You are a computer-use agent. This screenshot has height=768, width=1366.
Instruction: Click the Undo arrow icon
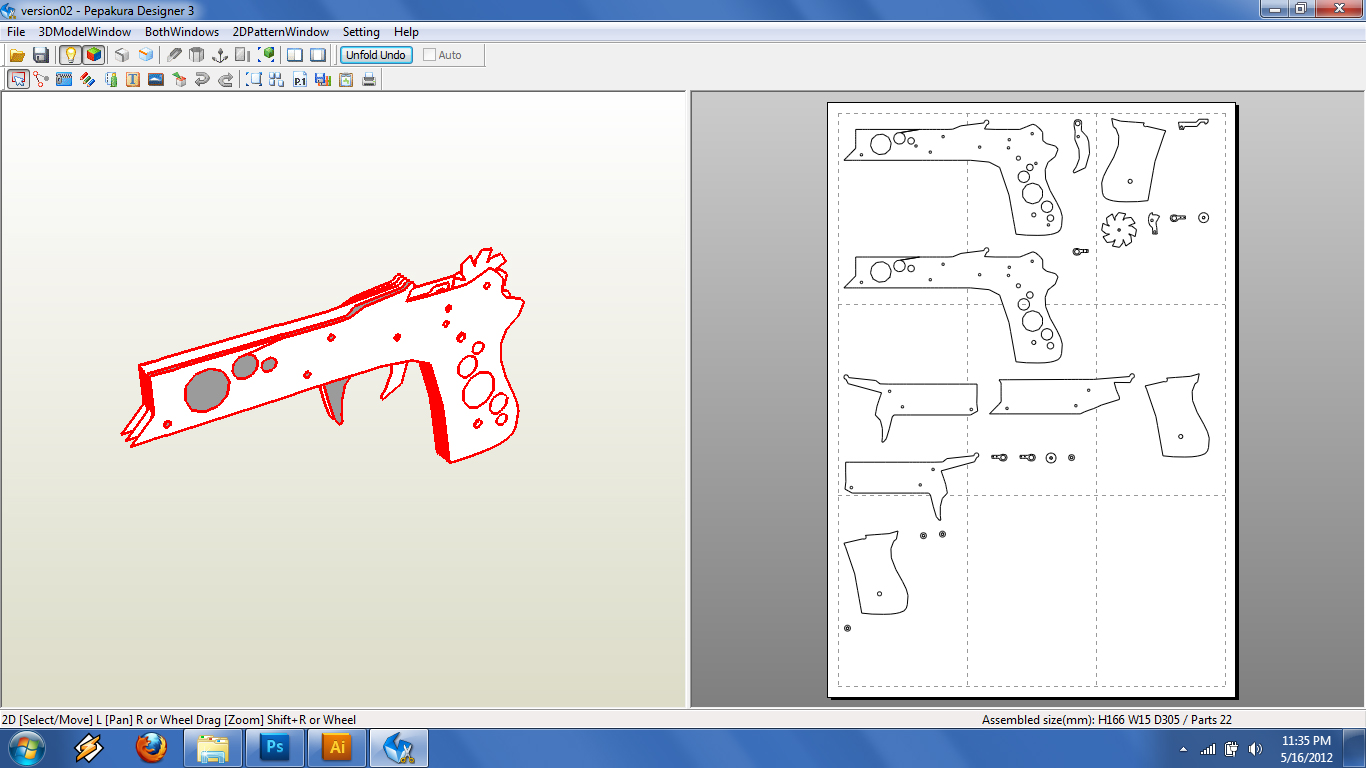click(x=202, y=79)
